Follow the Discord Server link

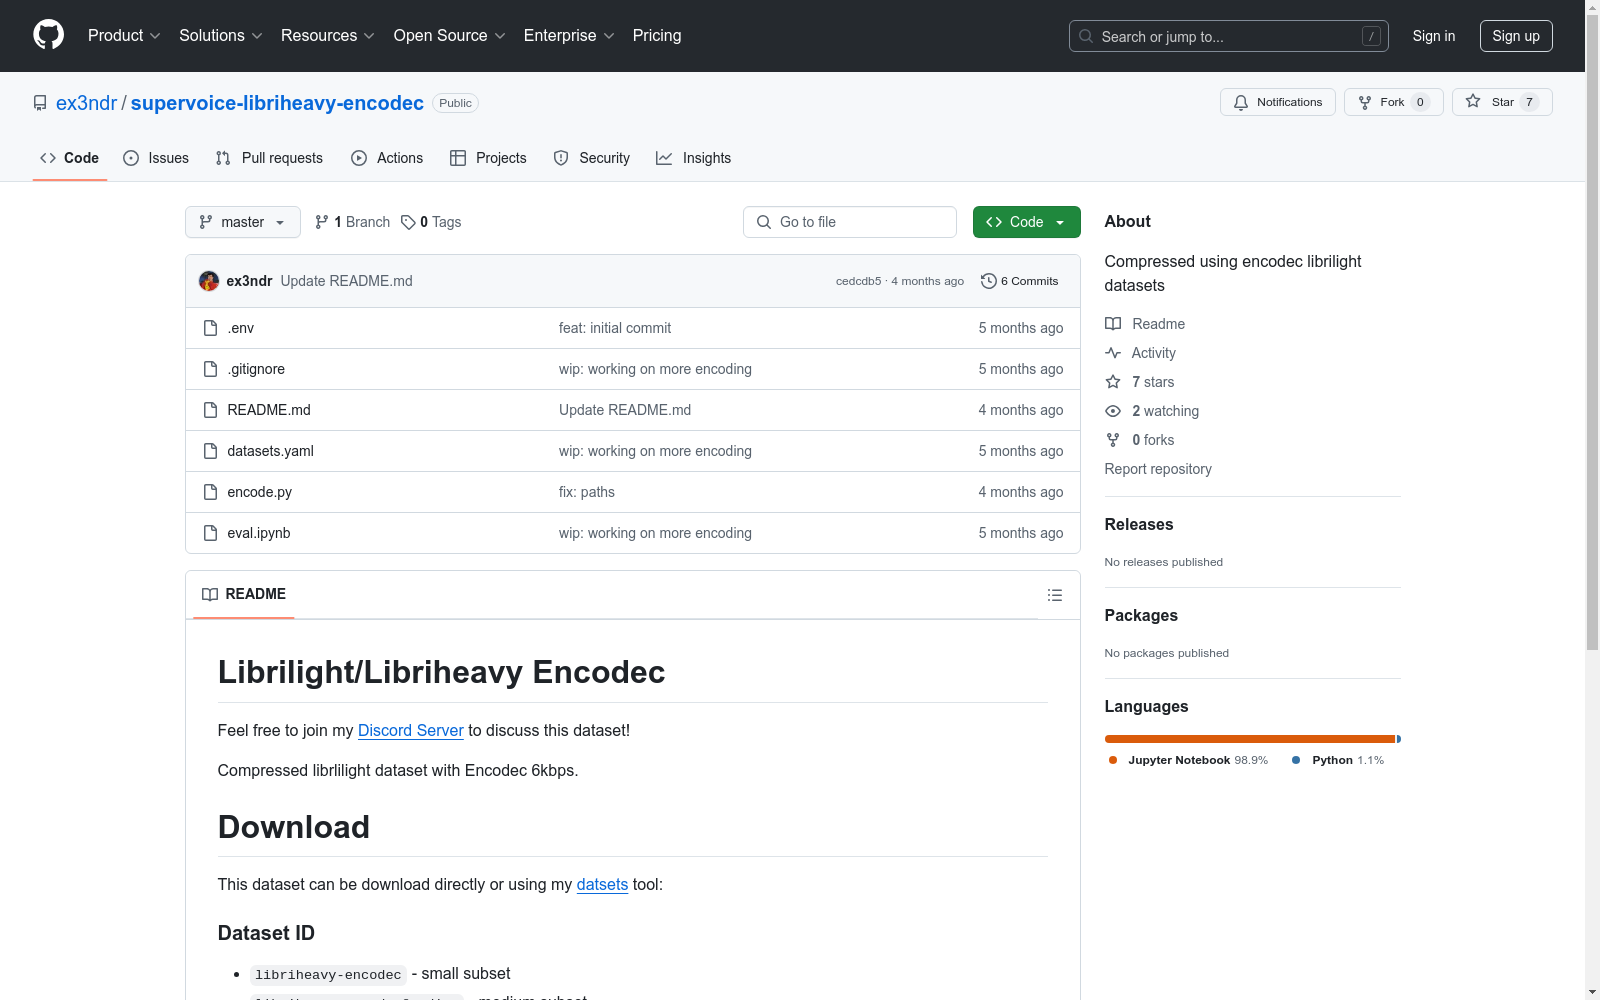[x=411, y=730]
